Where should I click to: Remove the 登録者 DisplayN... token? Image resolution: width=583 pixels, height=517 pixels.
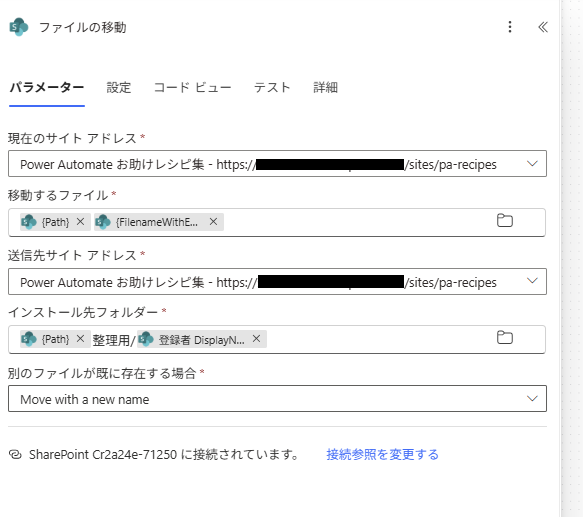point(257,339)
